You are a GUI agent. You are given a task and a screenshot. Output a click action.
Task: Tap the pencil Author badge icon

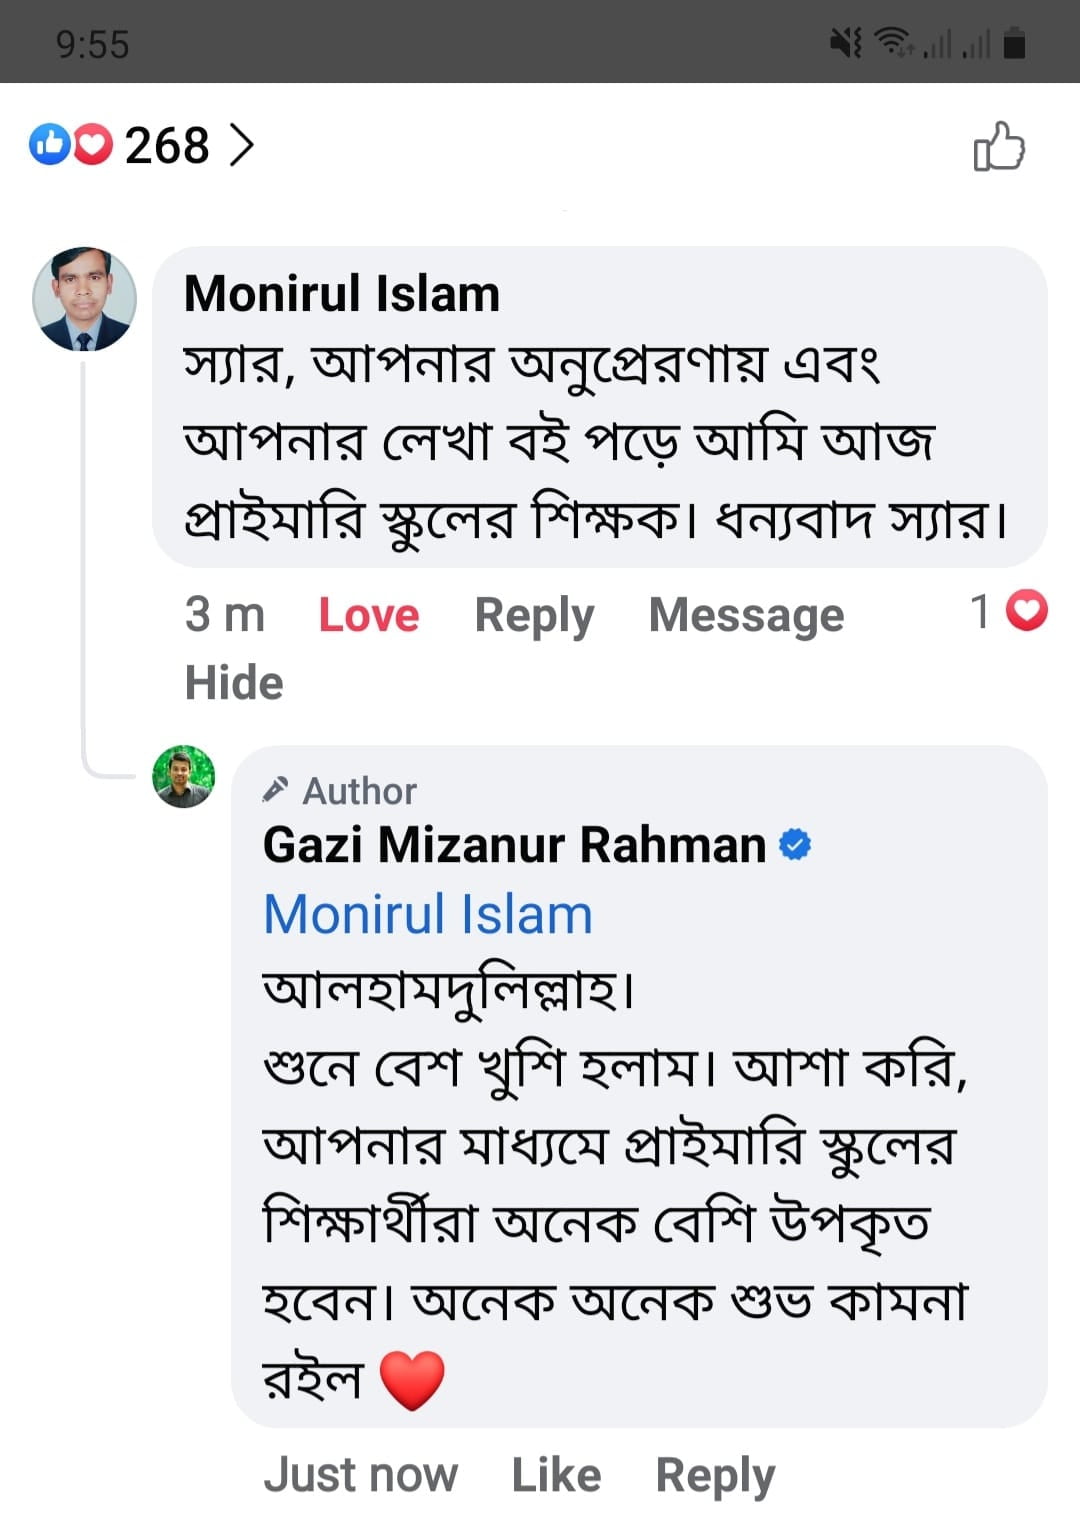(275, 790)
